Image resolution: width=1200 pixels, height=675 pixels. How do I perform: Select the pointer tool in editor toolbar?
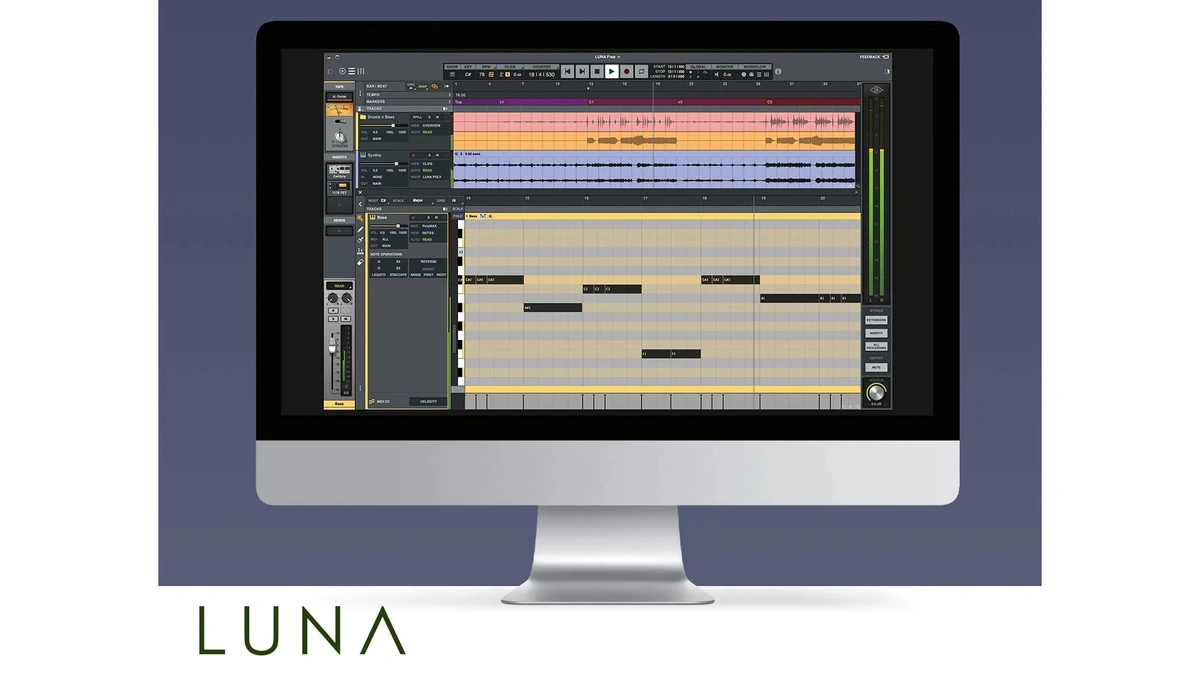pyautogui.click(x=360, y=218)
